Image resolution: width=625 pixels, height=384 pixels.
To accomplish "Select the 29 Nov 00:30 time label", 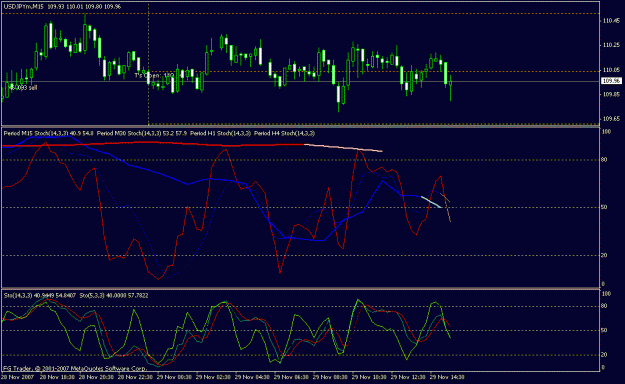I will coord(174,377).
